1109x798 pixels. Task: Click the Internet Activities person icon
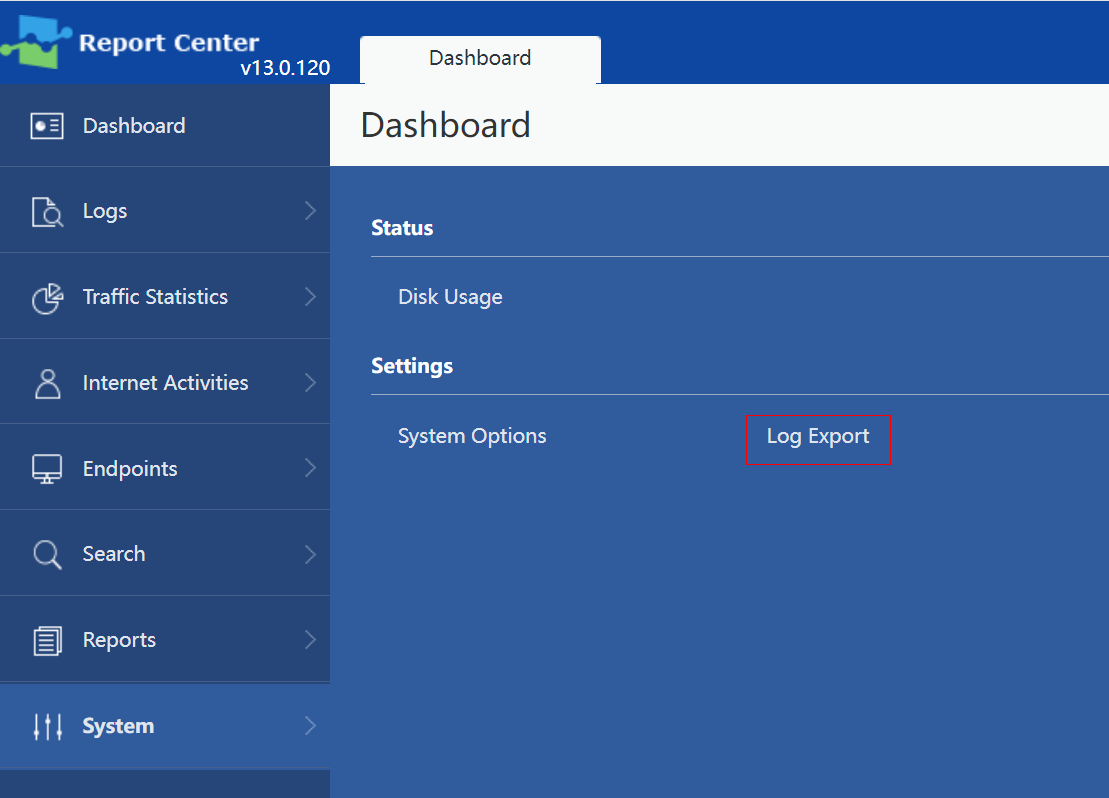47,384
